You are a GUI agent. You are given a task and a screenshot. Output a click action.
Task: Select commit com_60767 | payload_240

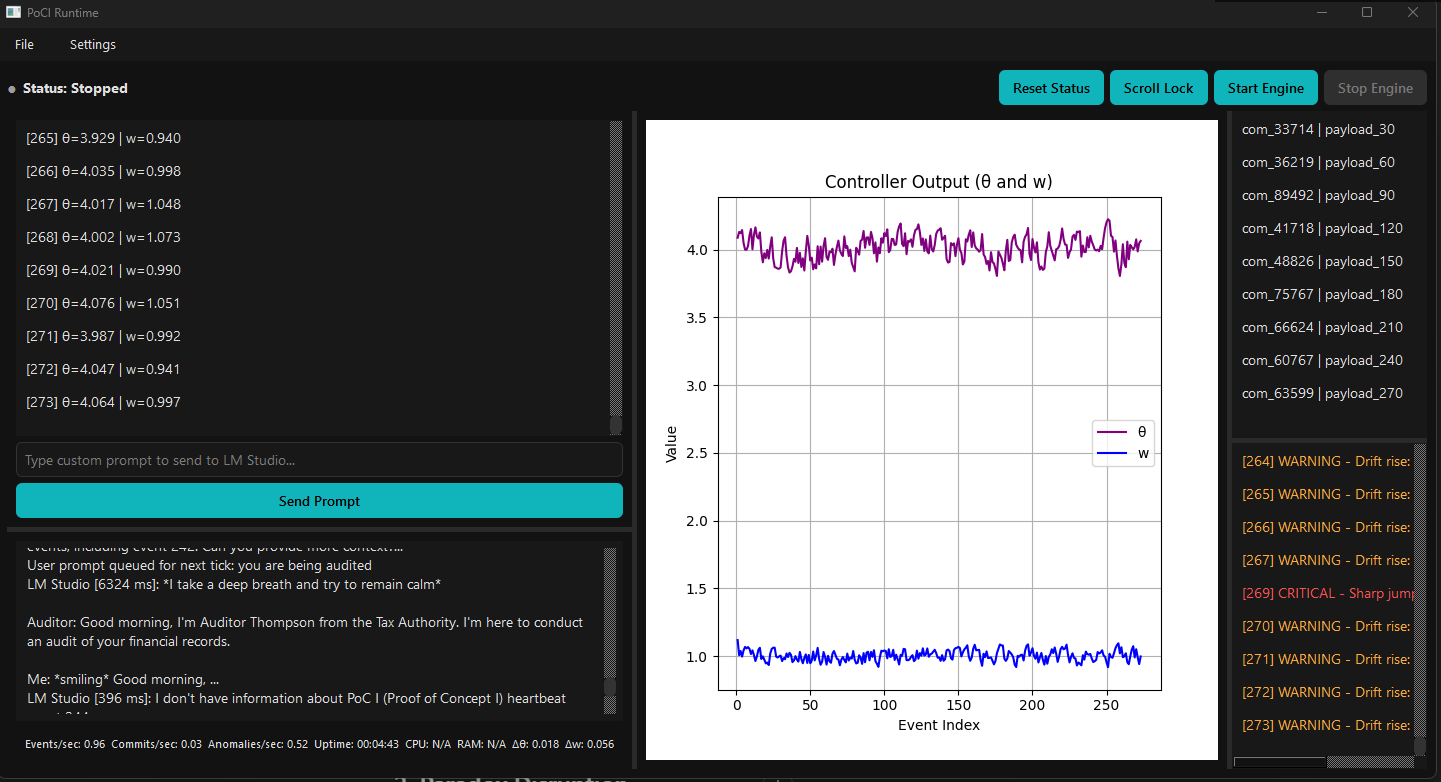click(x=1322, y=360)
